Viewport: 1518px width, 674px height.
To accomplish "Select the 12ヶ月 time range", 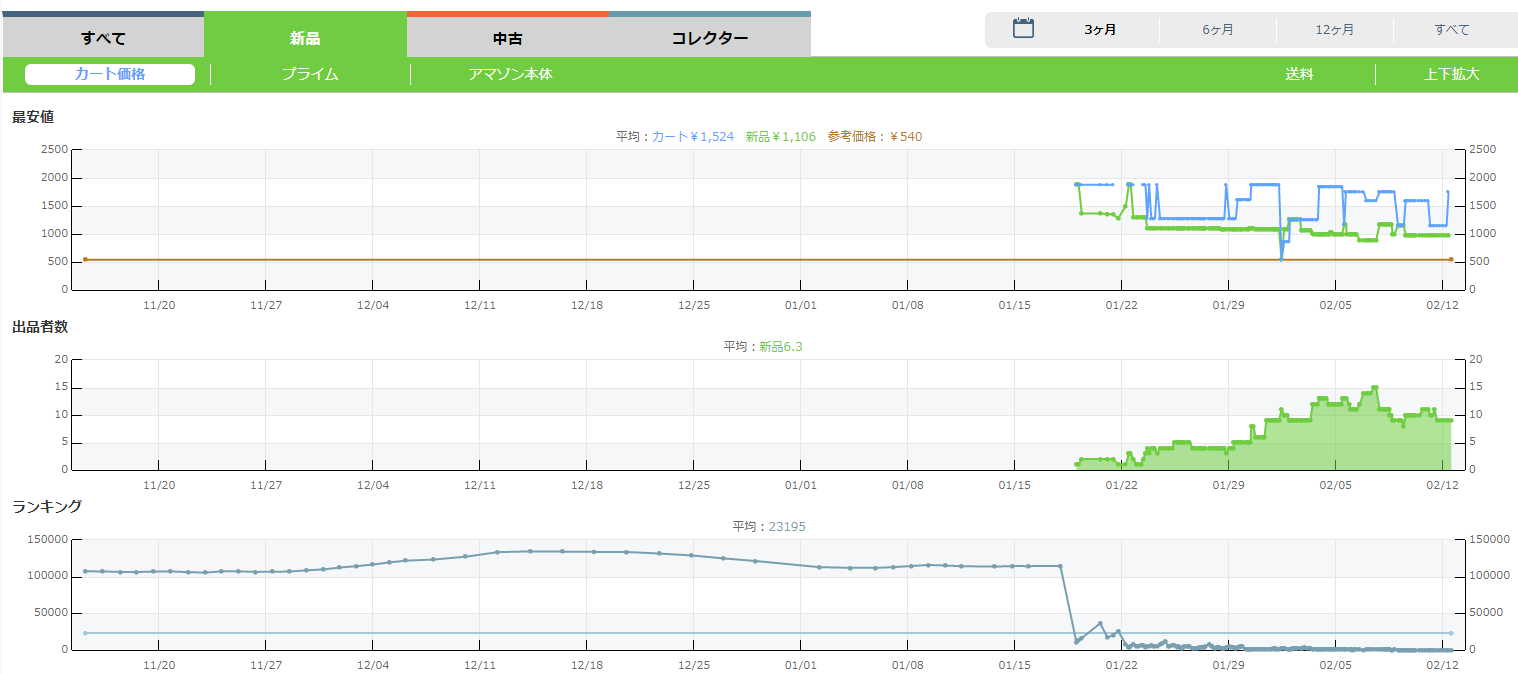I will tap(1334, 30).
